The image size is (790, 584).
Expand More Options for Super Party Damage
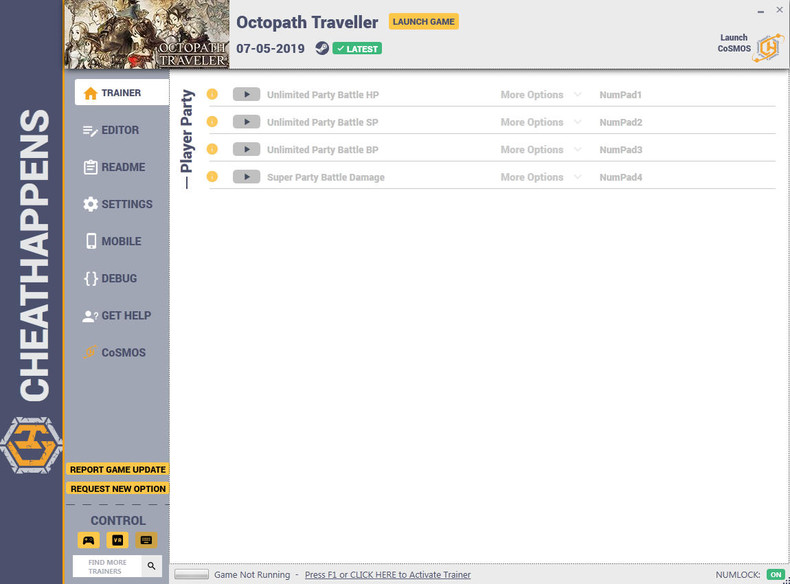tap(541, 177)
